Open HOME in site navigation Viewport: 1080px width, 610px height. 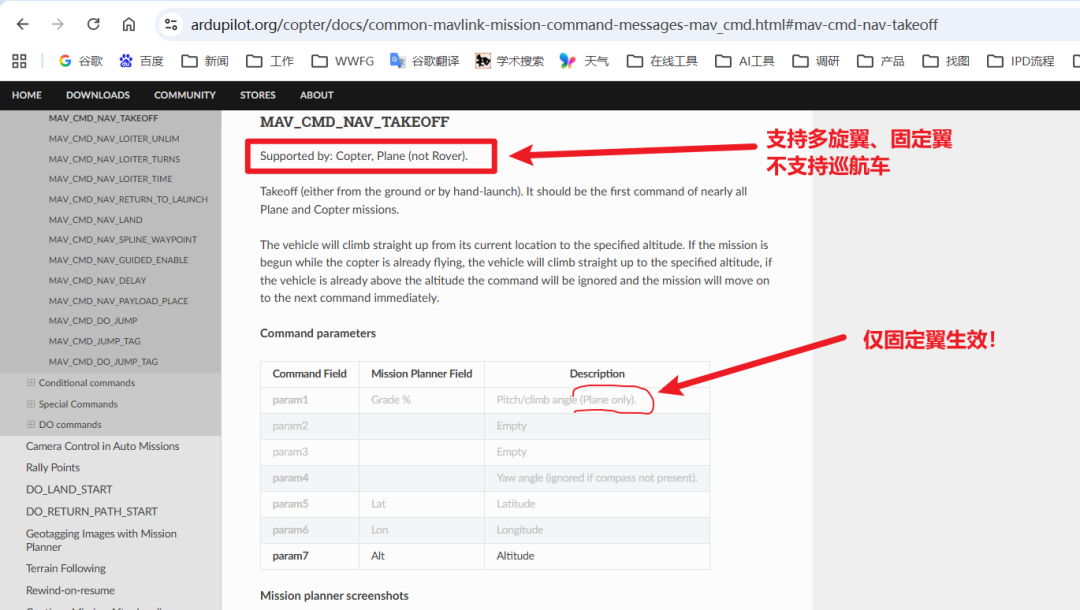(x=27, y=95)
